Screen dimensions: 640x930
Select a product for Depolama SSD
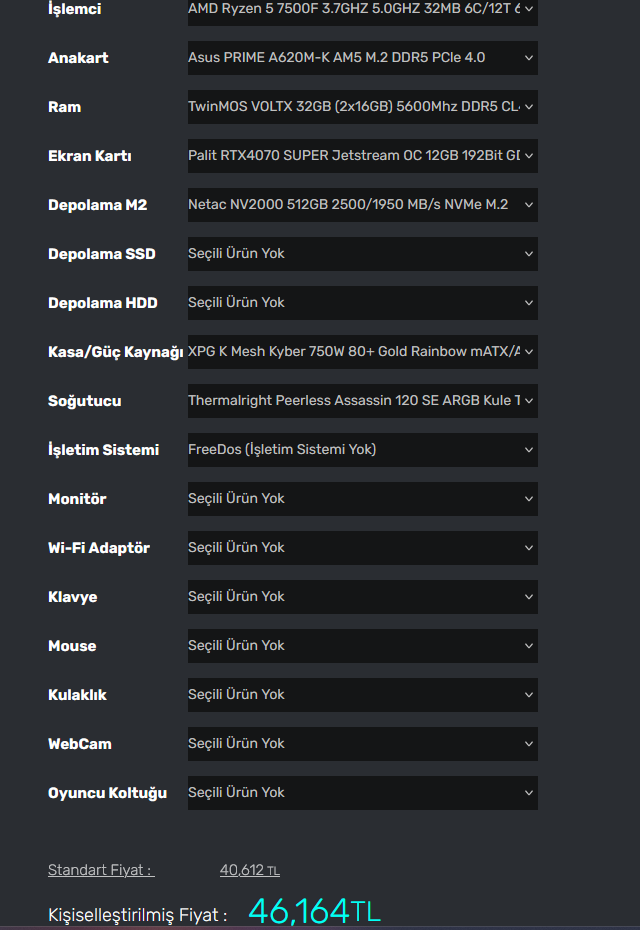click(x=362, y=254)
